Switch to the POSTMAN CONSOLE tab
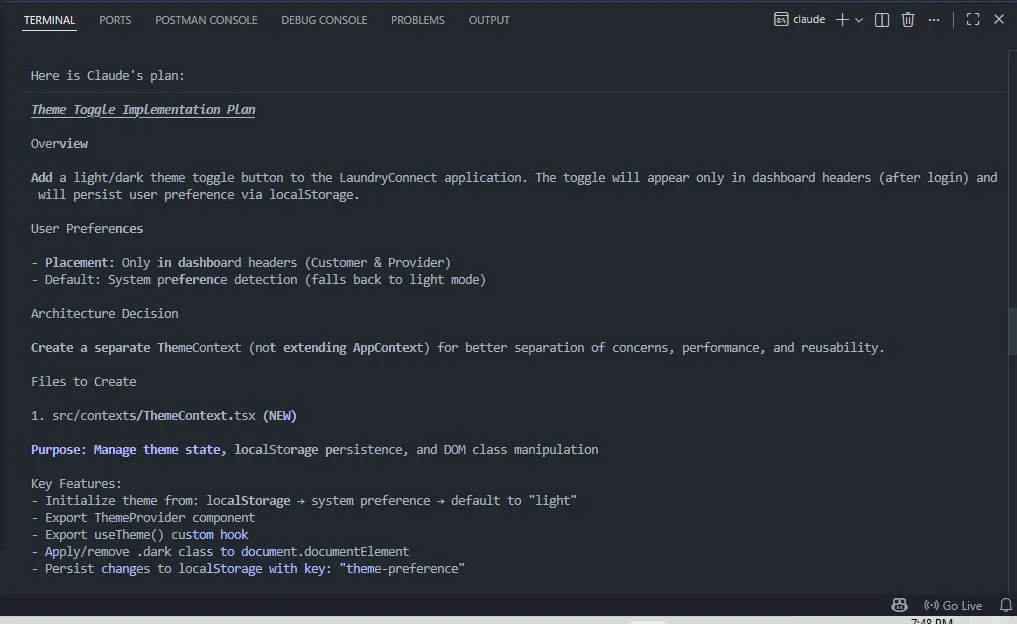Image resolution: width=1017 pixels, height=624 pixels. (x=206, y=19)
